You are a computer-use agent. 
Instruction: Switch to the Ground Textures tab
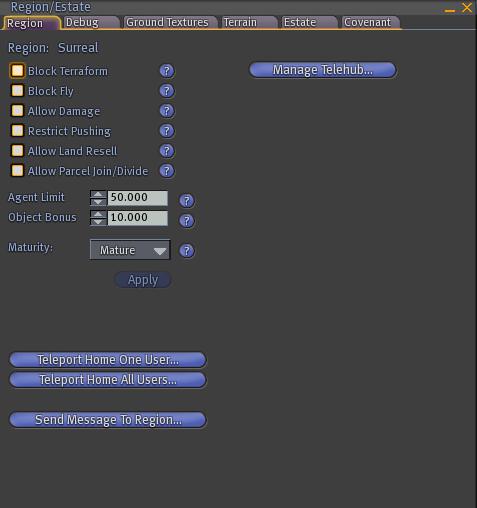click(168, 22)
